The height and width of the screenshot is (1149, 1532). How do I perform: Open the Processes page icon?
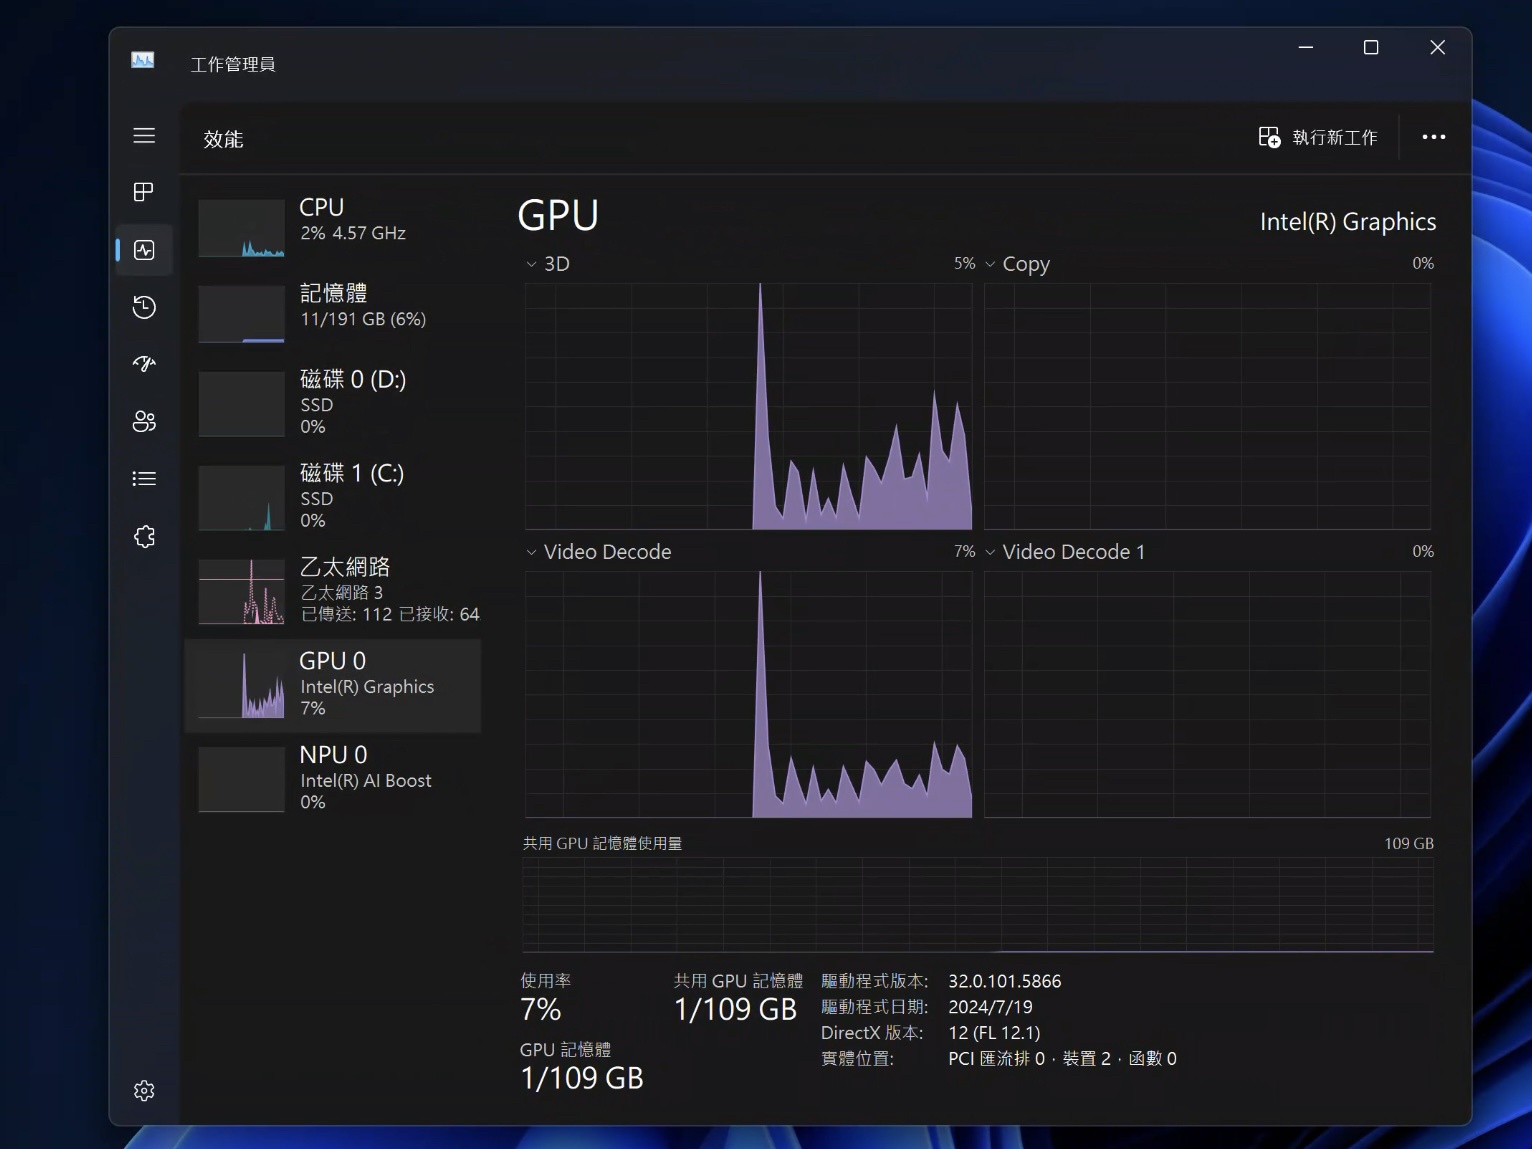pos(144,192)
